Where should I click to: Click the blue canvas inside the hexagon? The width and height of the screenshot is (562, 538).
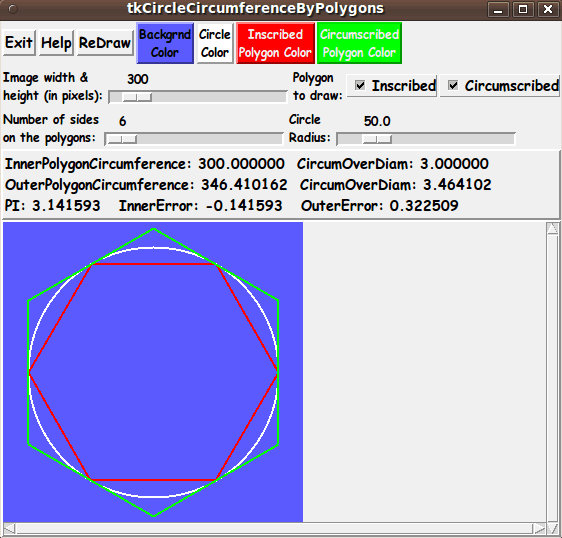153,372
